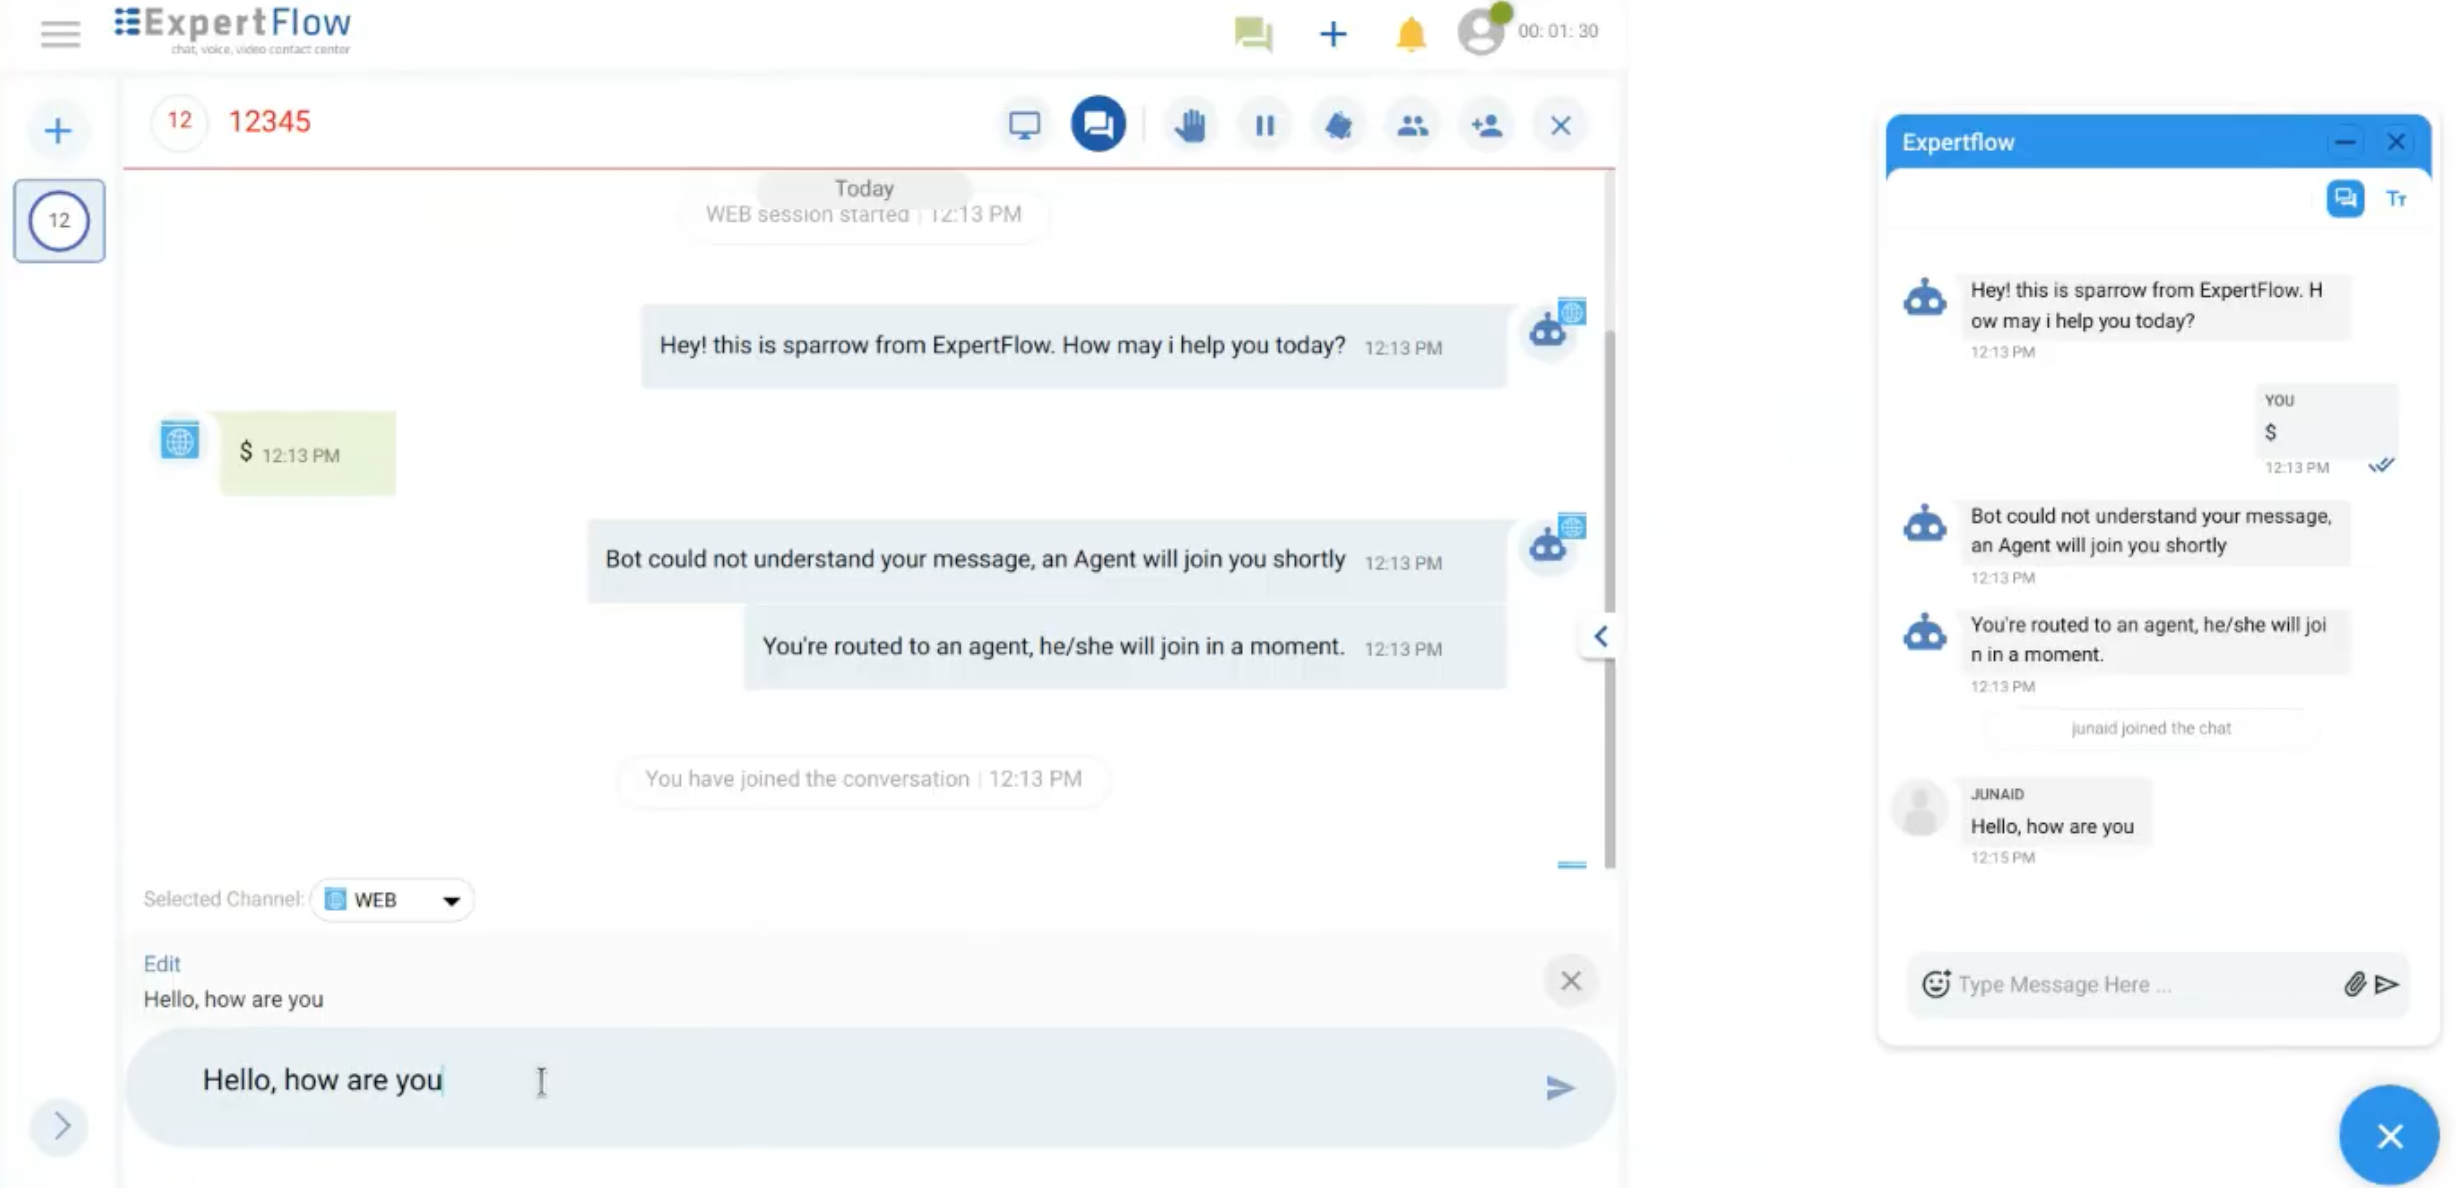Viewport: 2456px width, 1188px height.
Task: Open the hamburger navigation menu
Action: (59, 33)
